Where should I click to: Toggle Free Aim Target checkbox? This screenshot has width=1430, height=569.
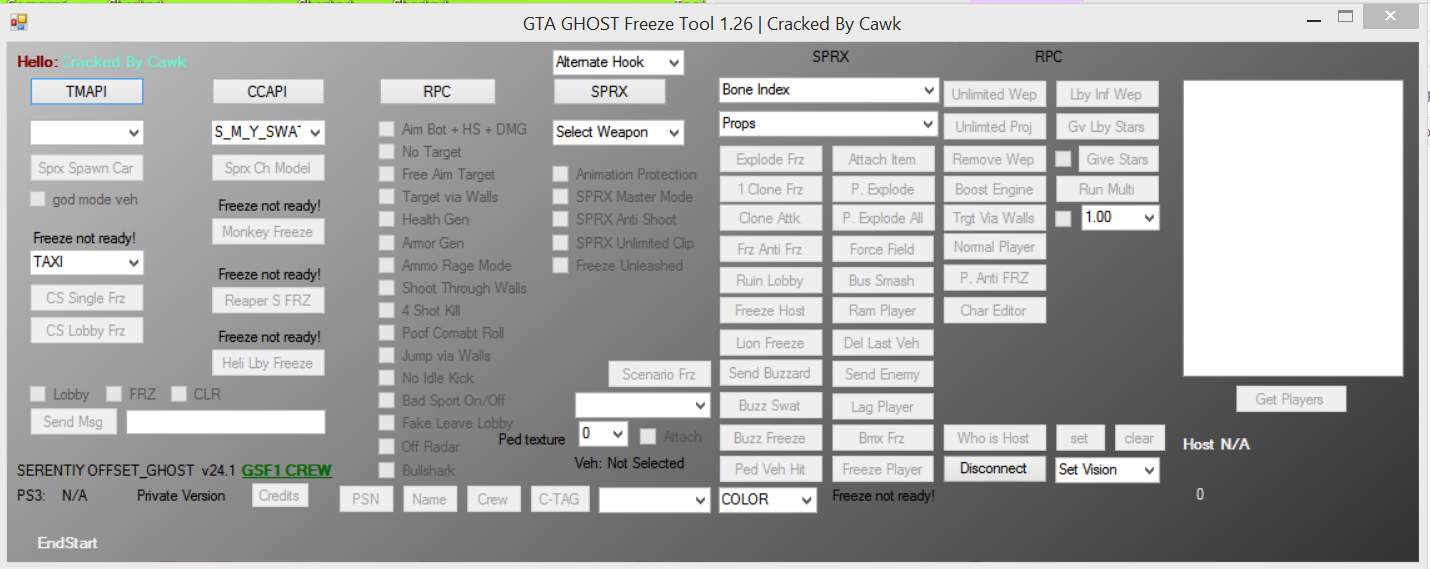pyautogui.click(x=386, y=174)
